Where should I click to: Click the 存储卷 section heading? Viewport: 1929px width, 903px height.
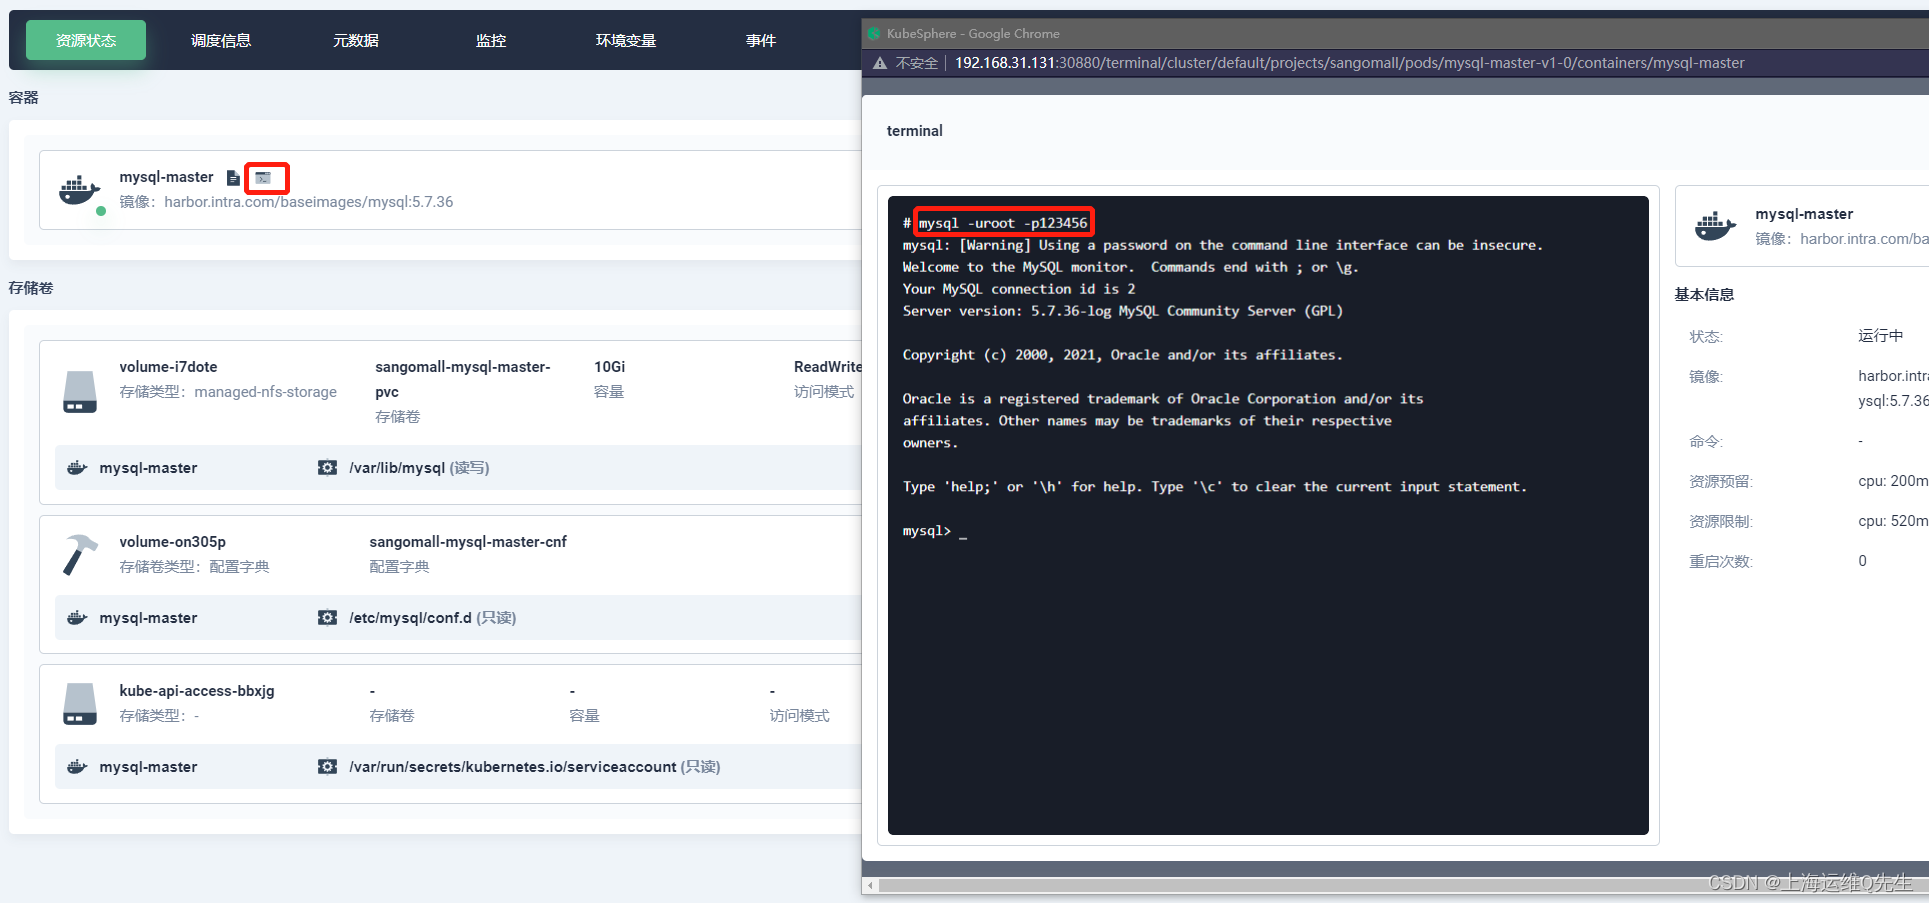pyautogui.click(x=31, y=288)
